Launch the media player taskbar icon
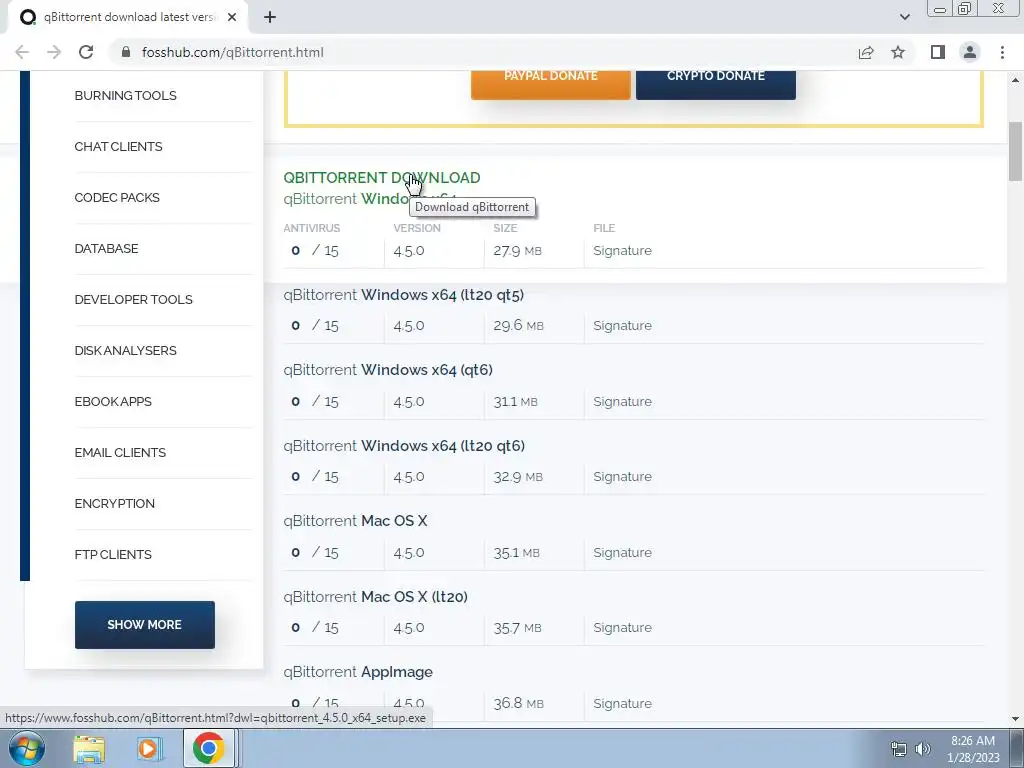Viewport: 1024px width, 768px height. click(x=148, y=748)
